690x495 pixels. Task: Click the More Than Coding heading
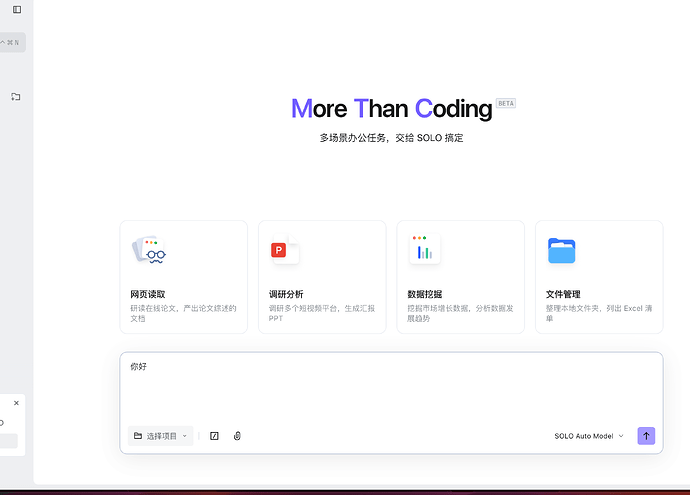click(392, 109)
